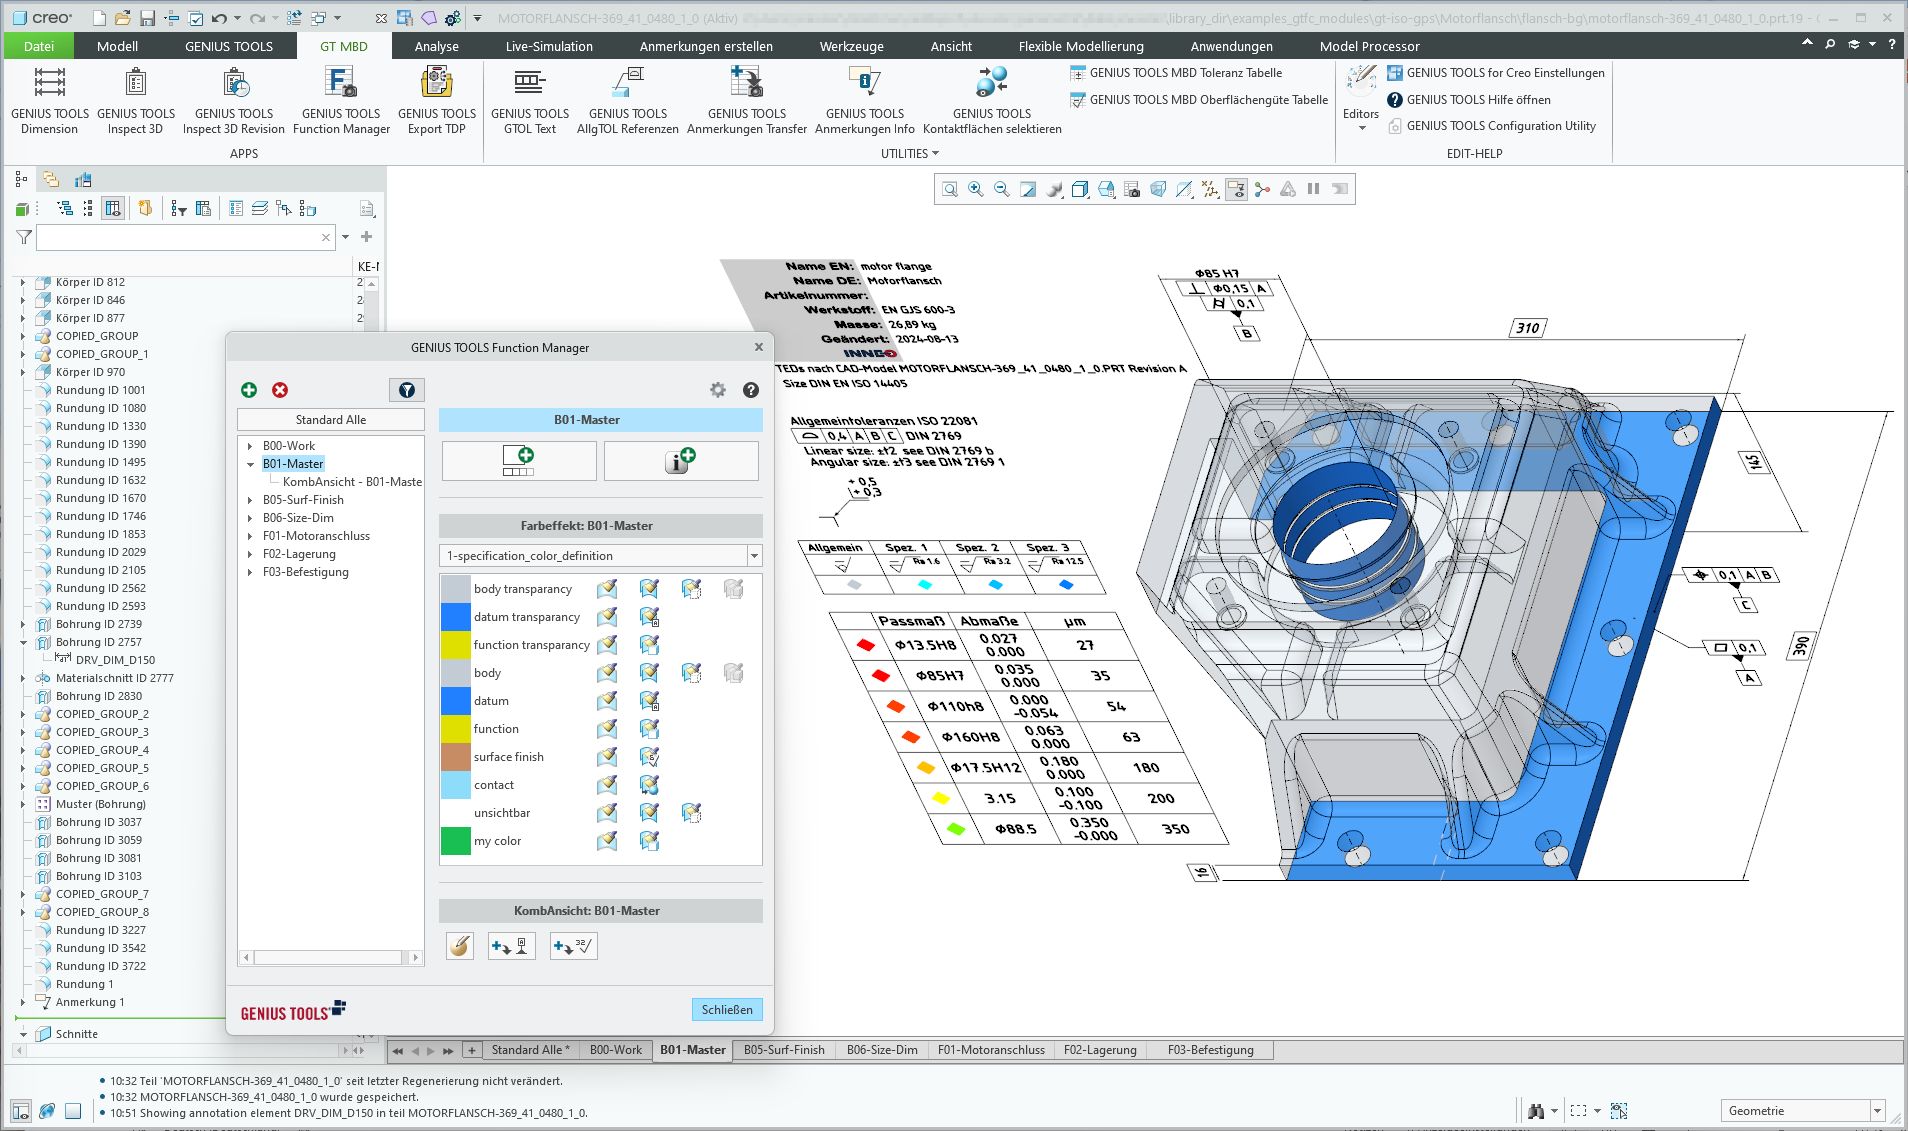Screen dimensions: 1908x1131
Task: Click the tree filter icon in model tree toolbar
Action: (179, 208)
